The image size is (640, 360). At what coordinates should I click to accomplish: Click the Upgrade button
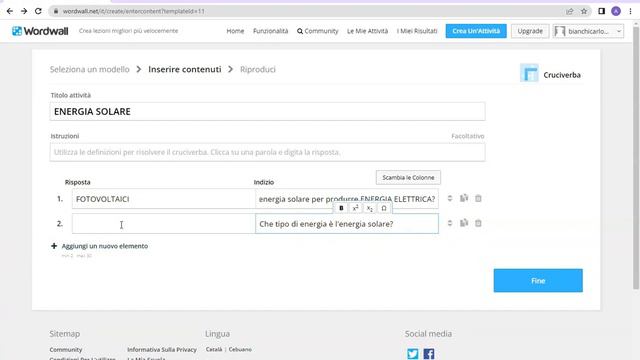tap(530, 31)
